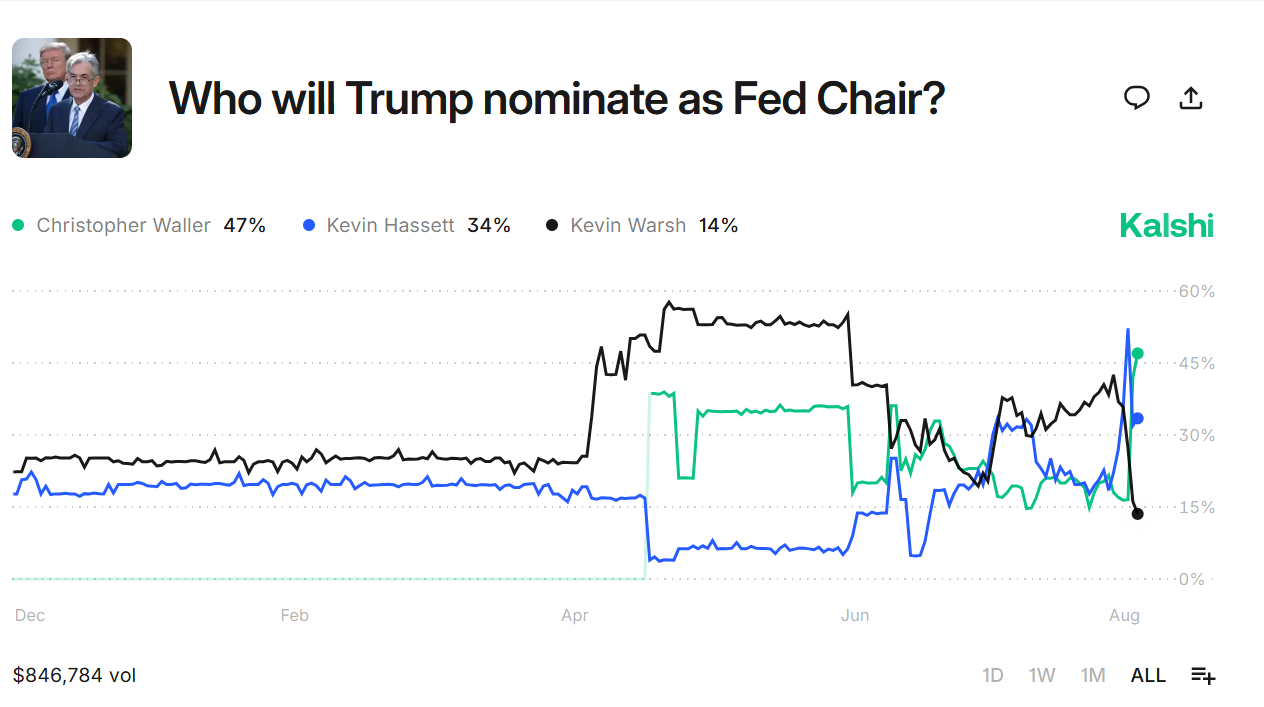Toggle the Kevin Warsh legend name
This screenshot has height=707, width=1264.
click(627, 226)
